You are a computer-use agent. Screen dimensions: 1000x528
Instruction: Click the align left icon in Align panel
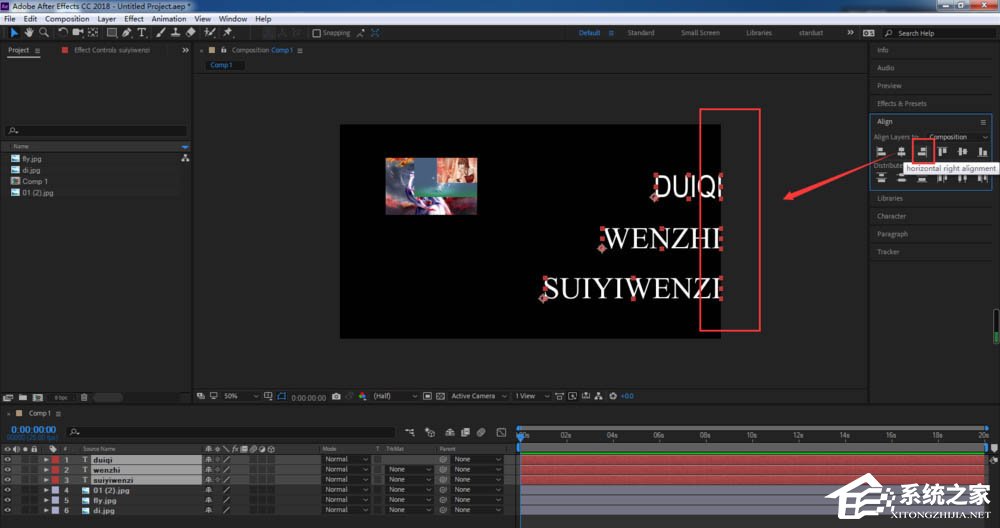[881, 152]
